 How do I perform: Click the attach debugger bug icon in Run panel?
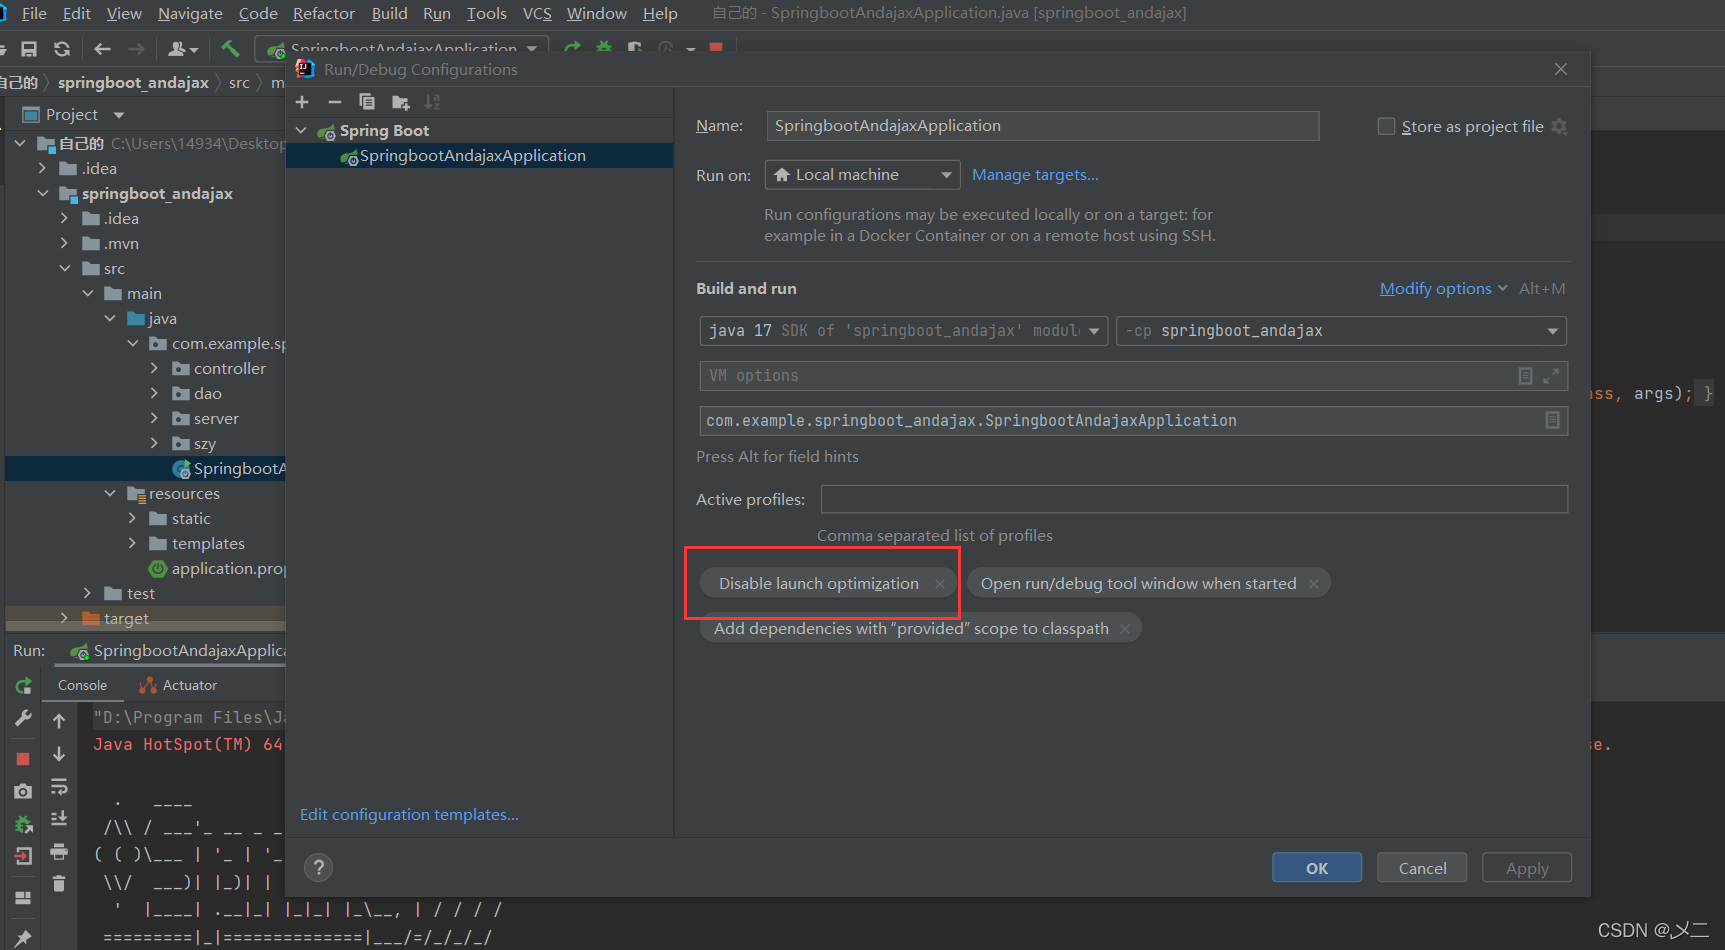click(23, 824)
